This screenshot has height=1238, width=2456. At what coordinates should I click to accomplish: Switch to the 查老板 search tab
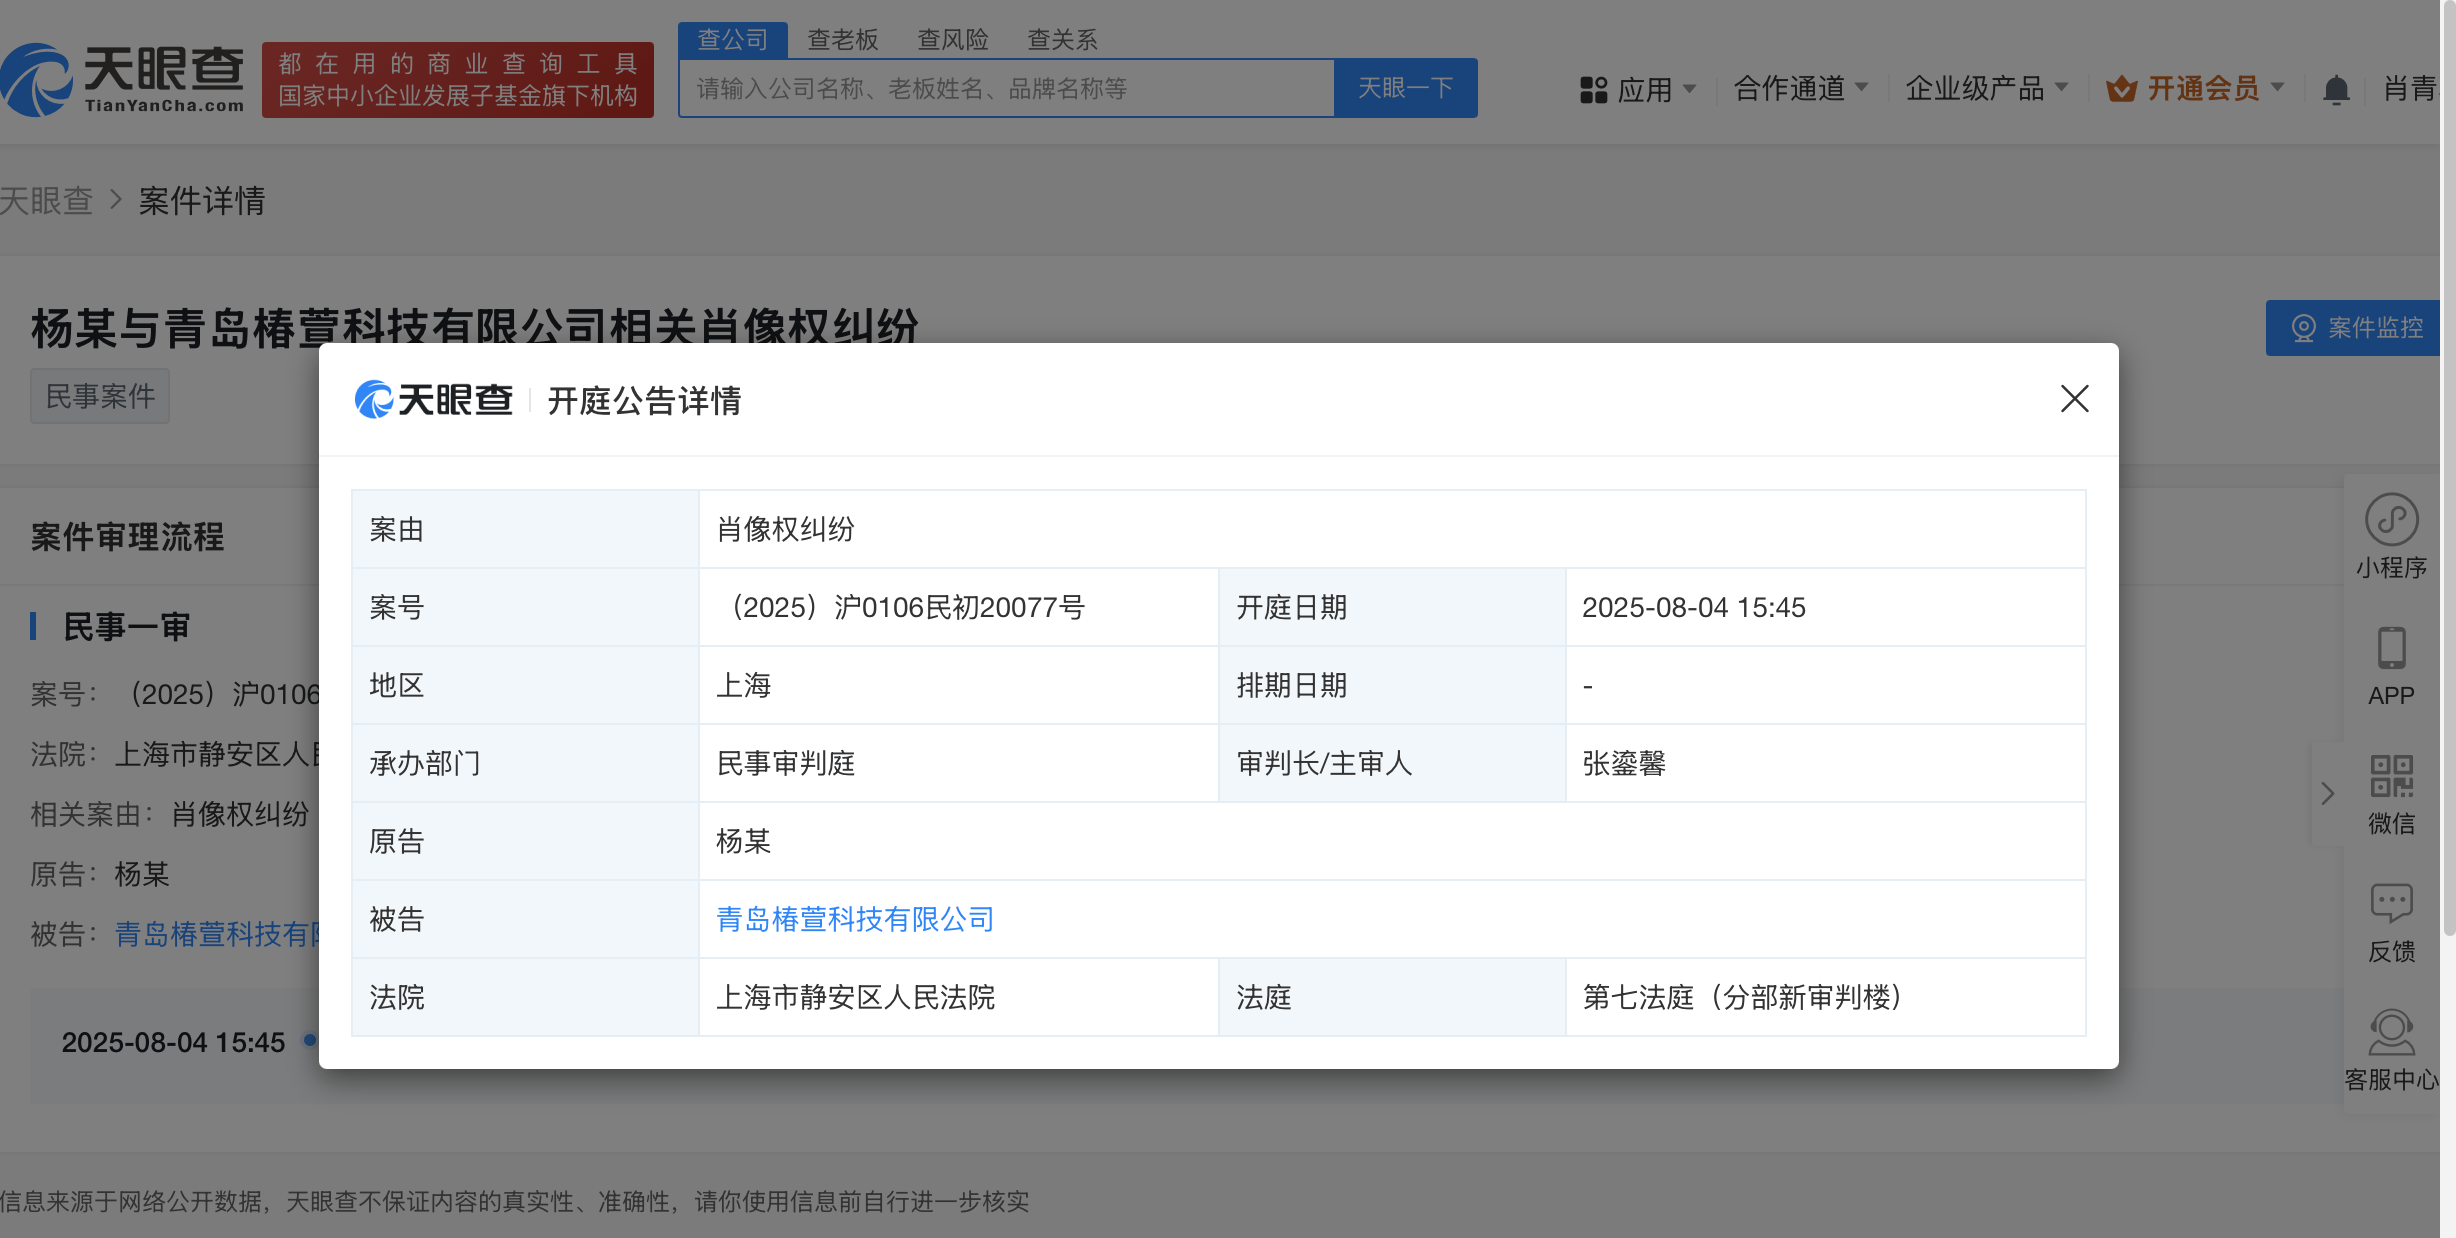pyautogui.click(x=842, y=40)
